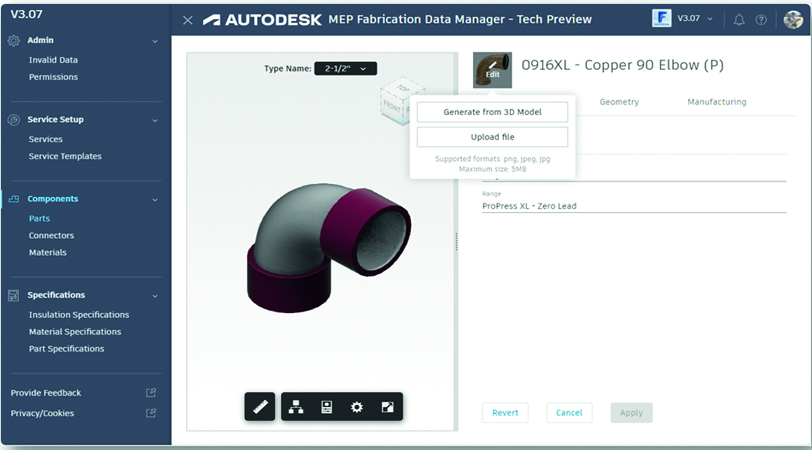Open the Provide Feedback link
The height and width of the screenshot is (450, 812).
pyautogui.click(x=46, y=393)
